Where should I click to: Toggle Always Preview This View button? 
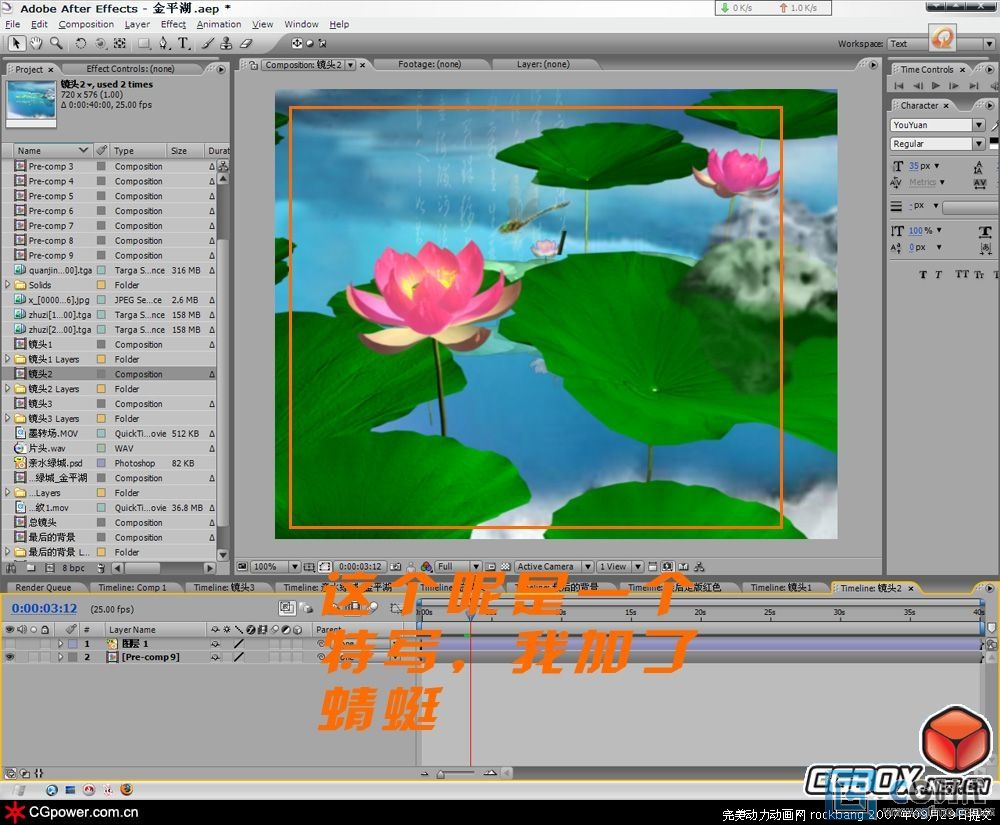[242, 566]
